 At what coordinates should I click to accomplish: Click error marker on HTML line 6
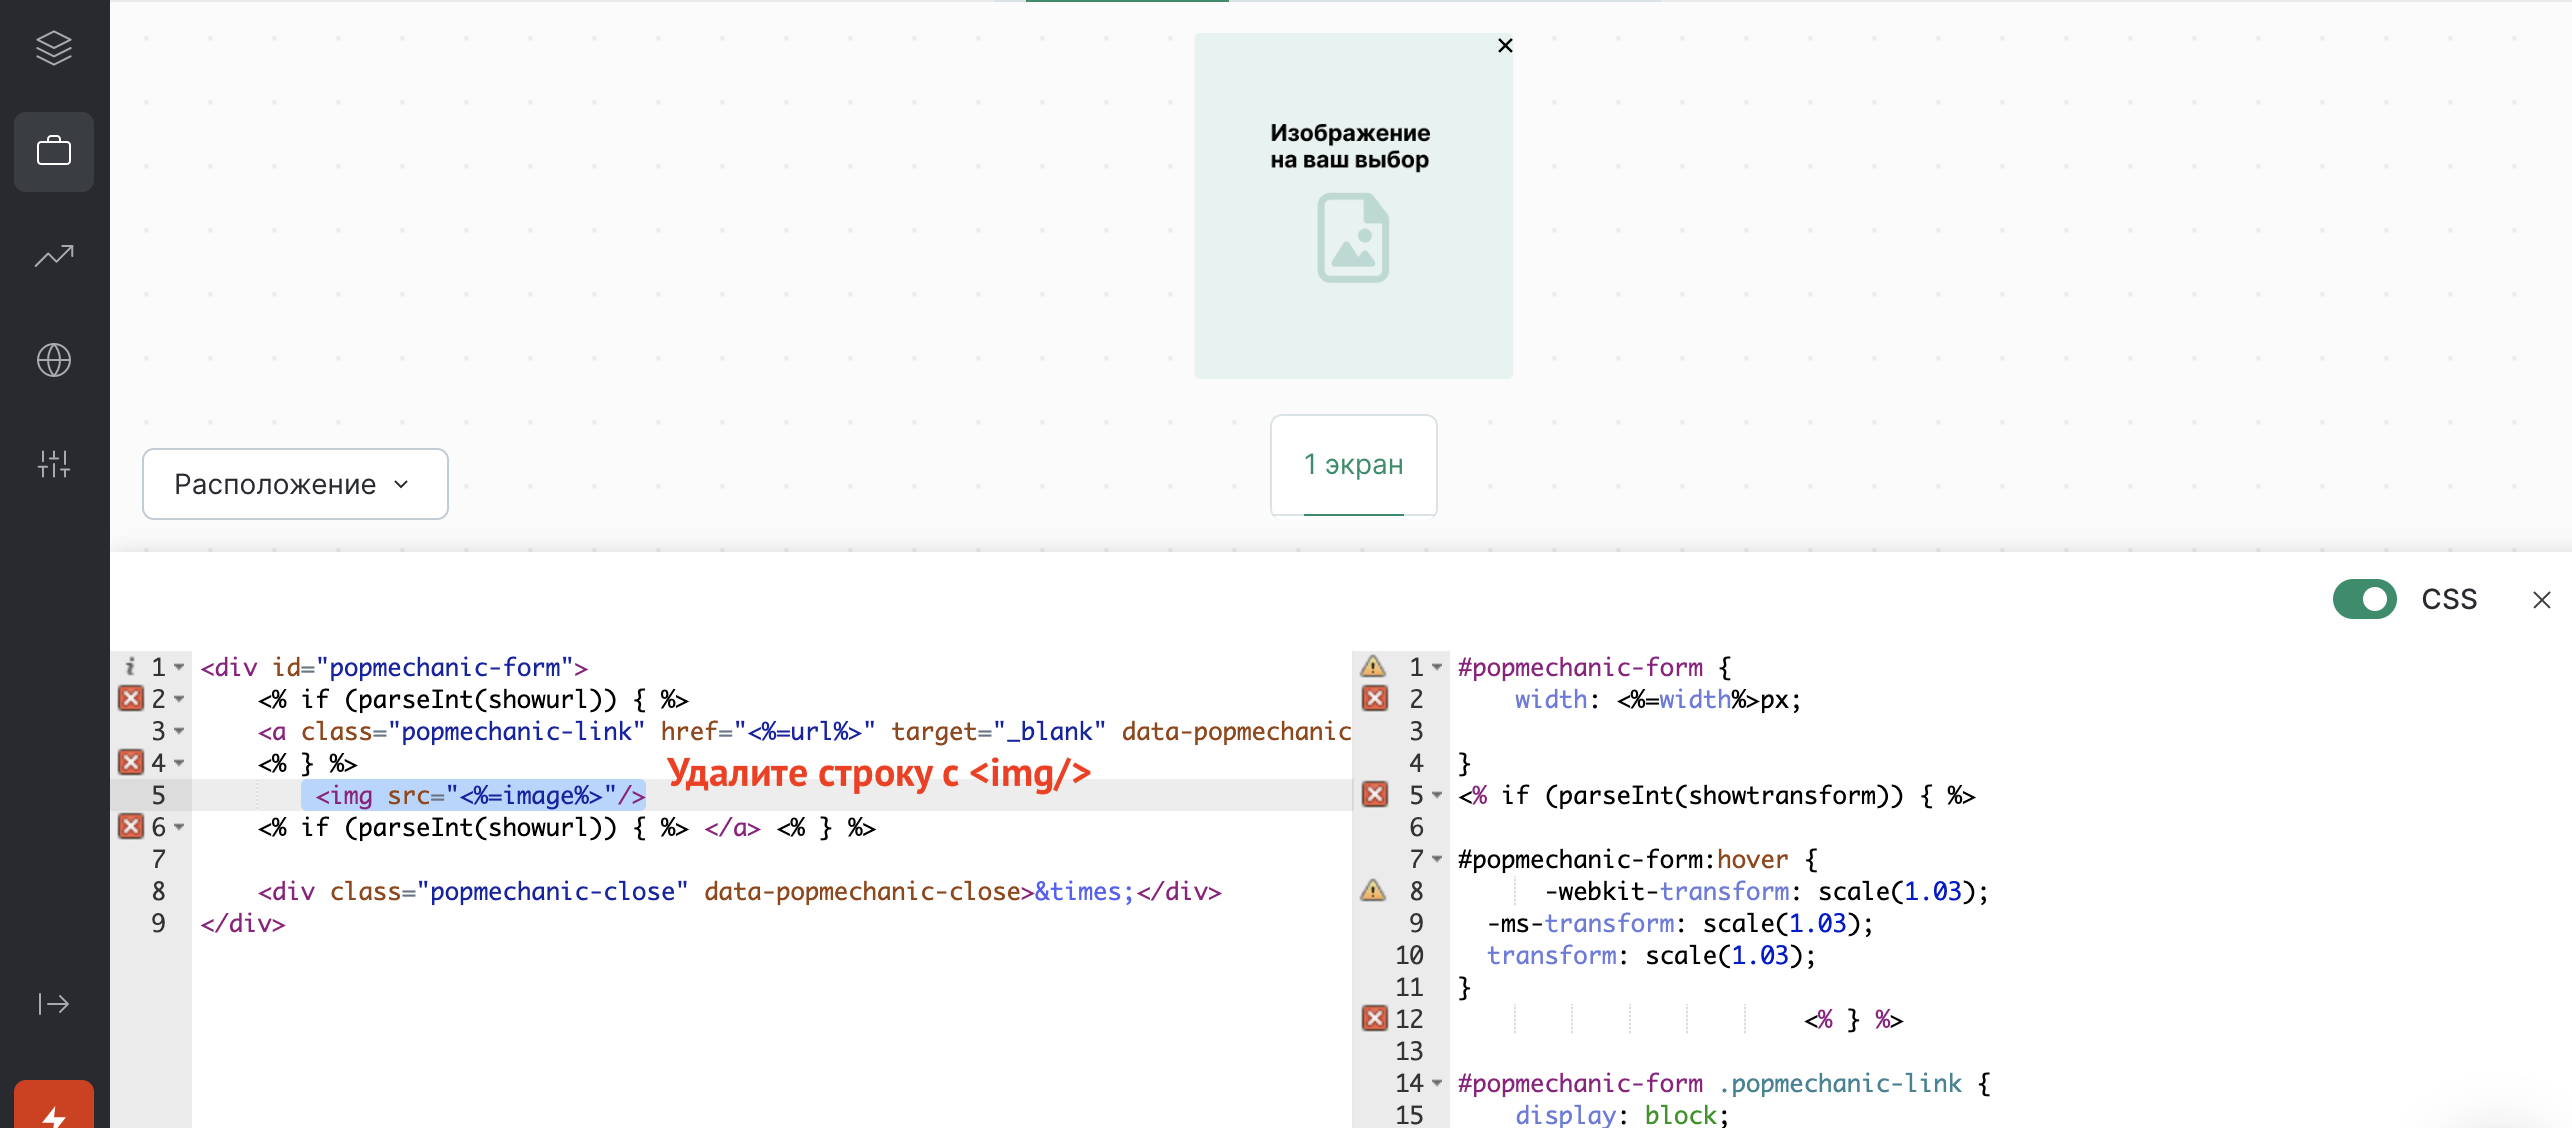[x=131, y=826]
